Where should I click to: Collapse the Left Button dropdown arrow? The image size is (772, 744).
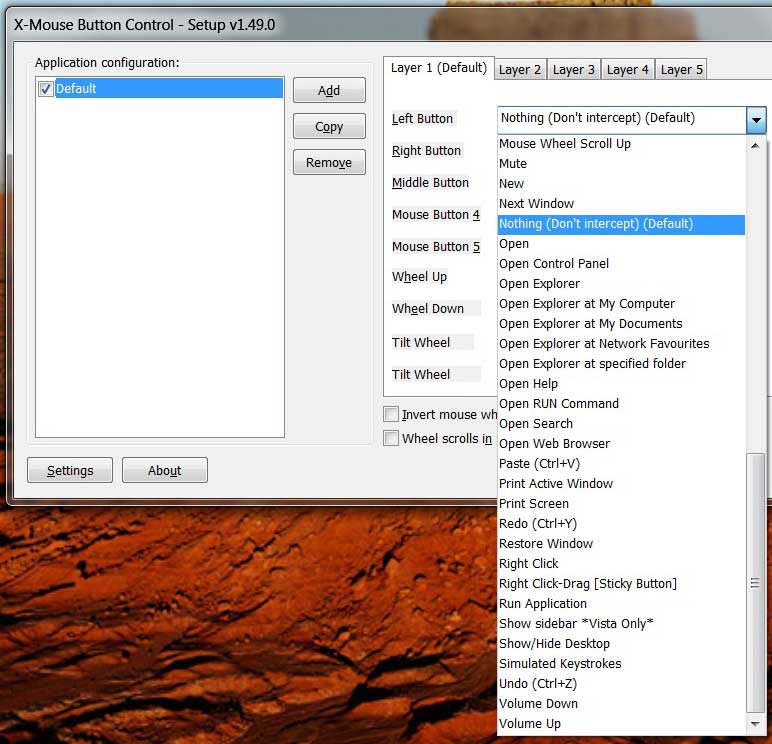pyautogui.click(x=755, y=119)
